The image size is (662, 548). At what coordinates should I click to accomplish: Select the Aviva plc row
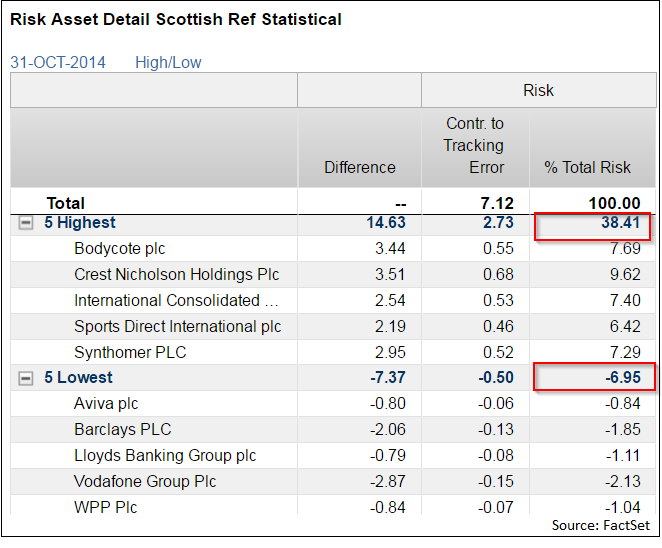[x=106, y=404]
